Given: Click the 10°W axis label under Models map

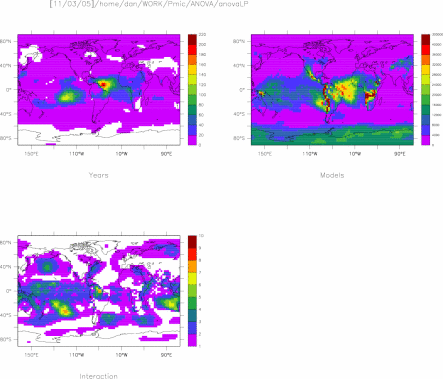Looking at the screenshot, I should tap(355, 154).
